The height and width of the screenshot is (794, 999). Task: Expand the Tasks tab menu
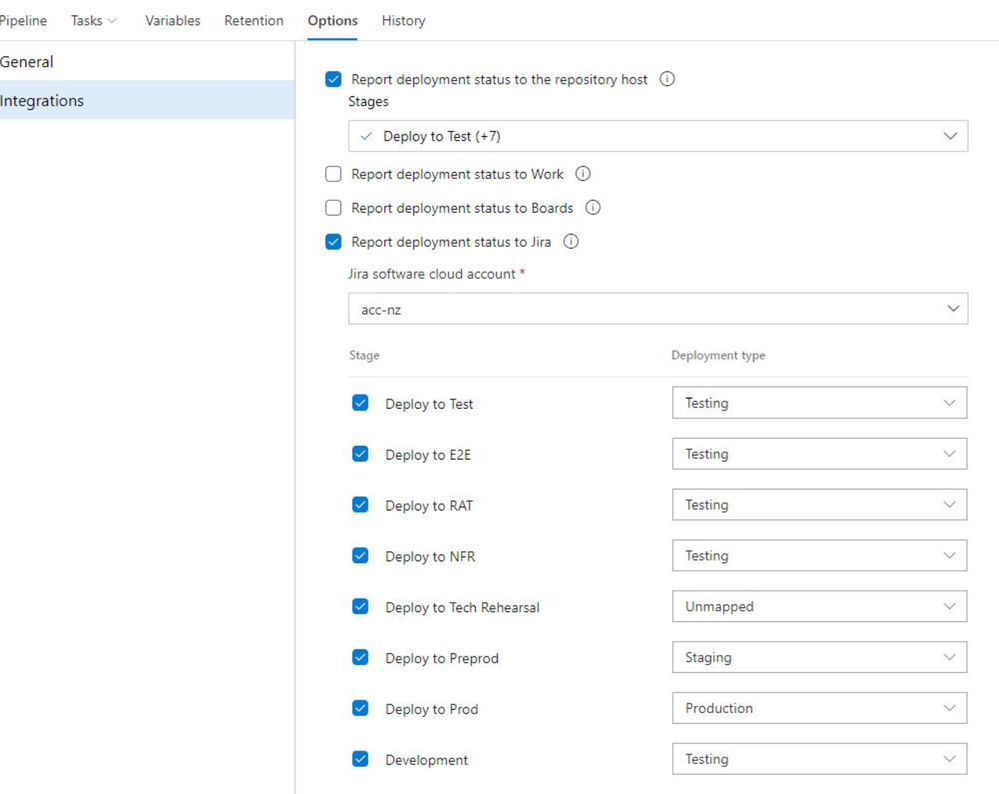(93, 20)
